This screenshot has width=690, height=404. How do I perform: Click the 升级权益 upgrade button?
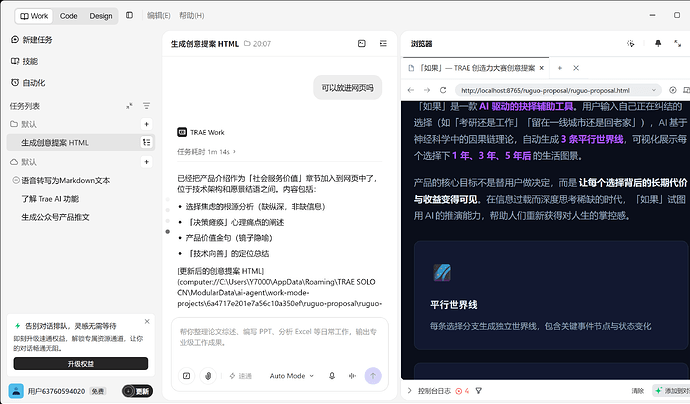pyautogui.click(x=81, y=364)
